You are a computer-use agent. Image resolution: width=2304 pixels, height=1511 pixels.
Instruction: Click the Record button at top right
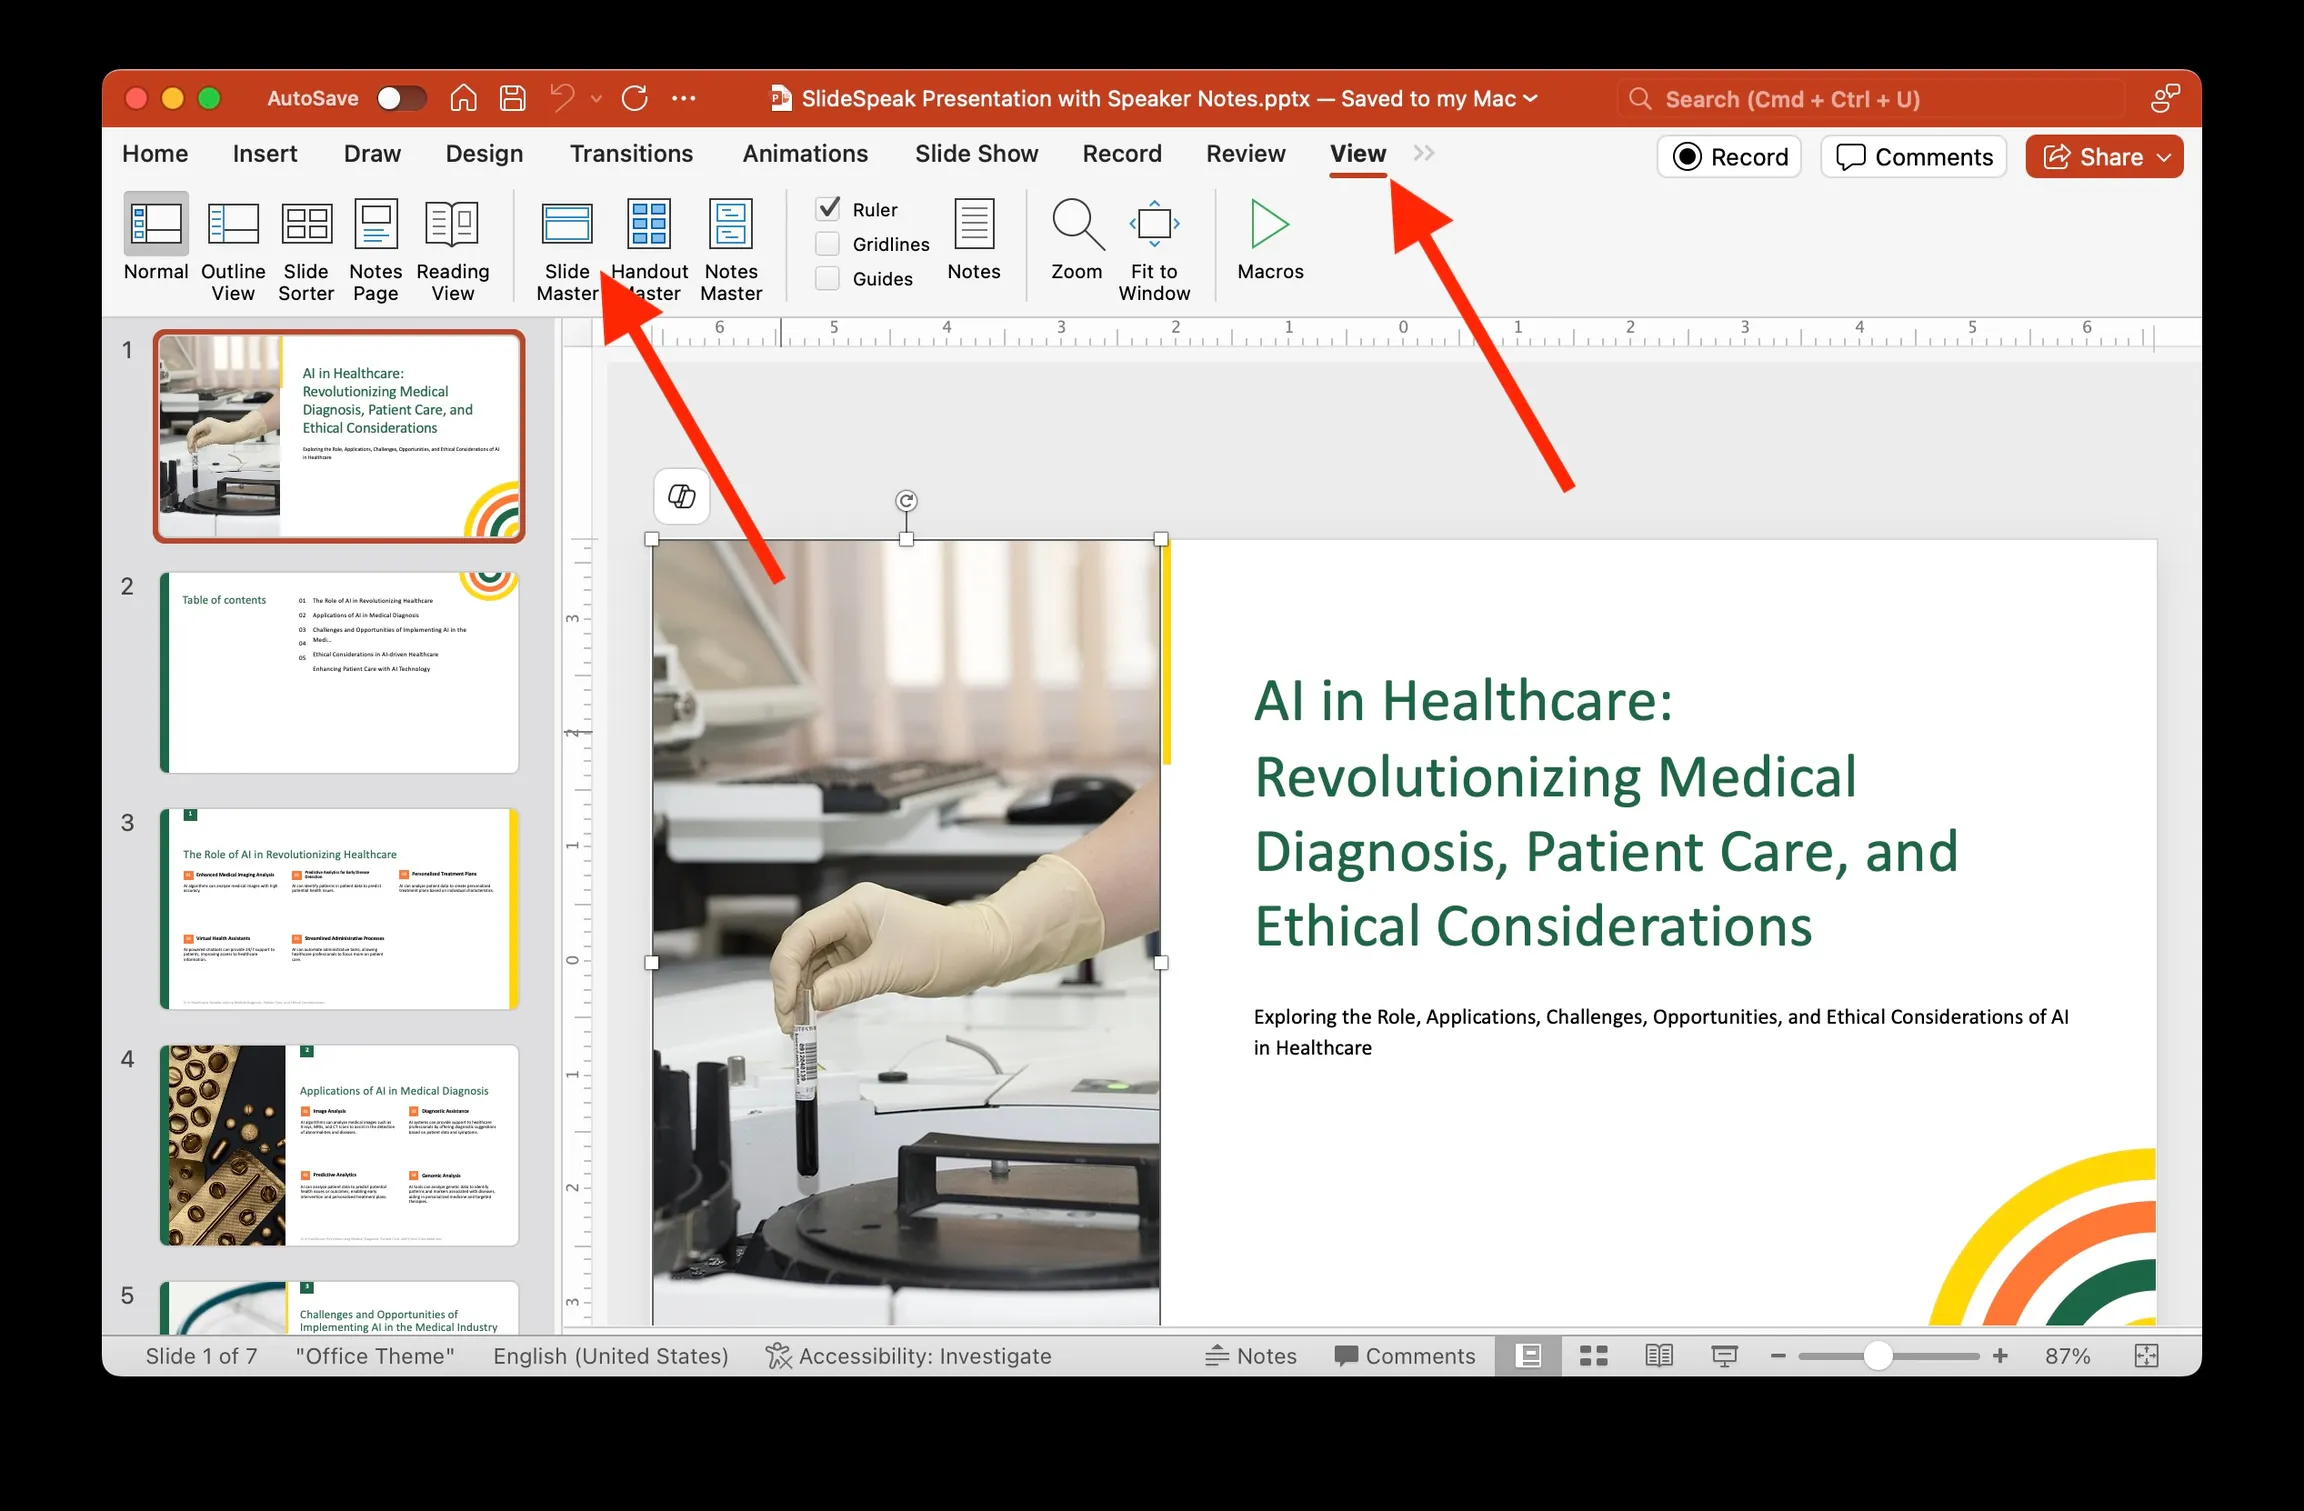(1729, 157)
